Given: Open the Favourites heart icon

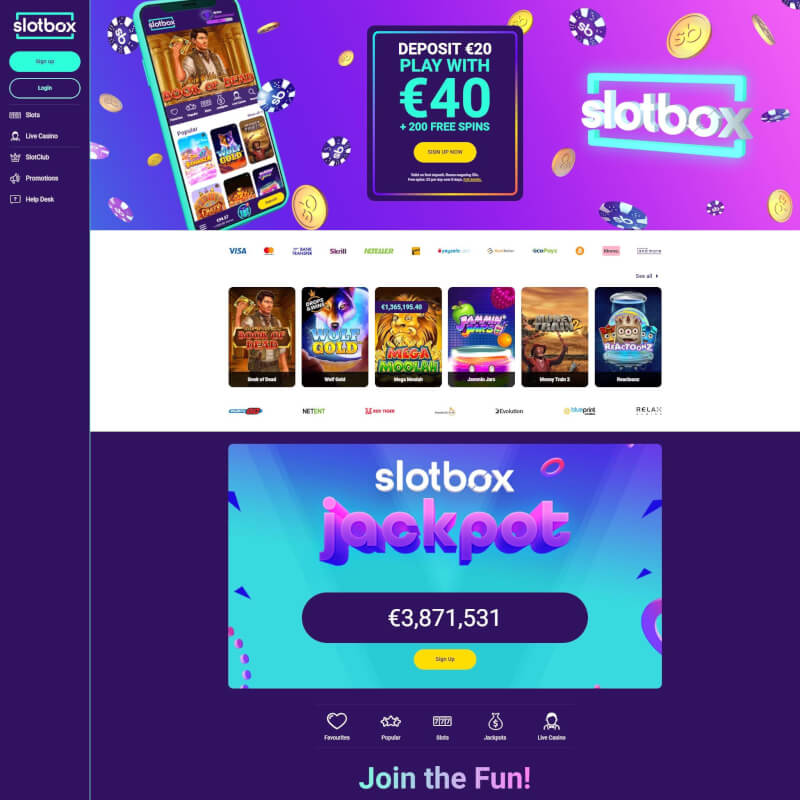Looking at the screenshot, I should (x=337, y=720).
